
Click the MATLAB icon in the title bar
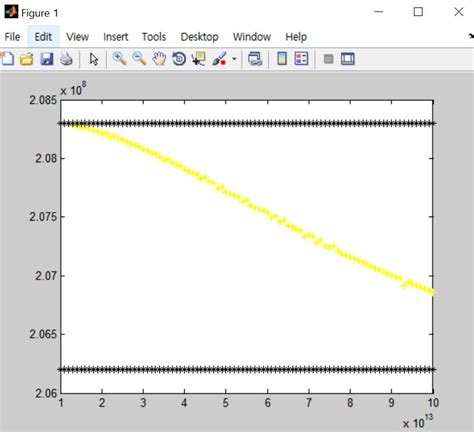click(10, 12)
